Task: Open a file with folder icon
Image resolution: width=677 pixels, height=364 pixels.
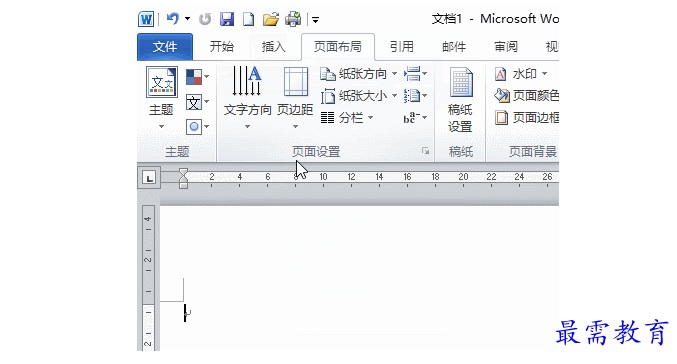Action: click(x=271, y=19)
